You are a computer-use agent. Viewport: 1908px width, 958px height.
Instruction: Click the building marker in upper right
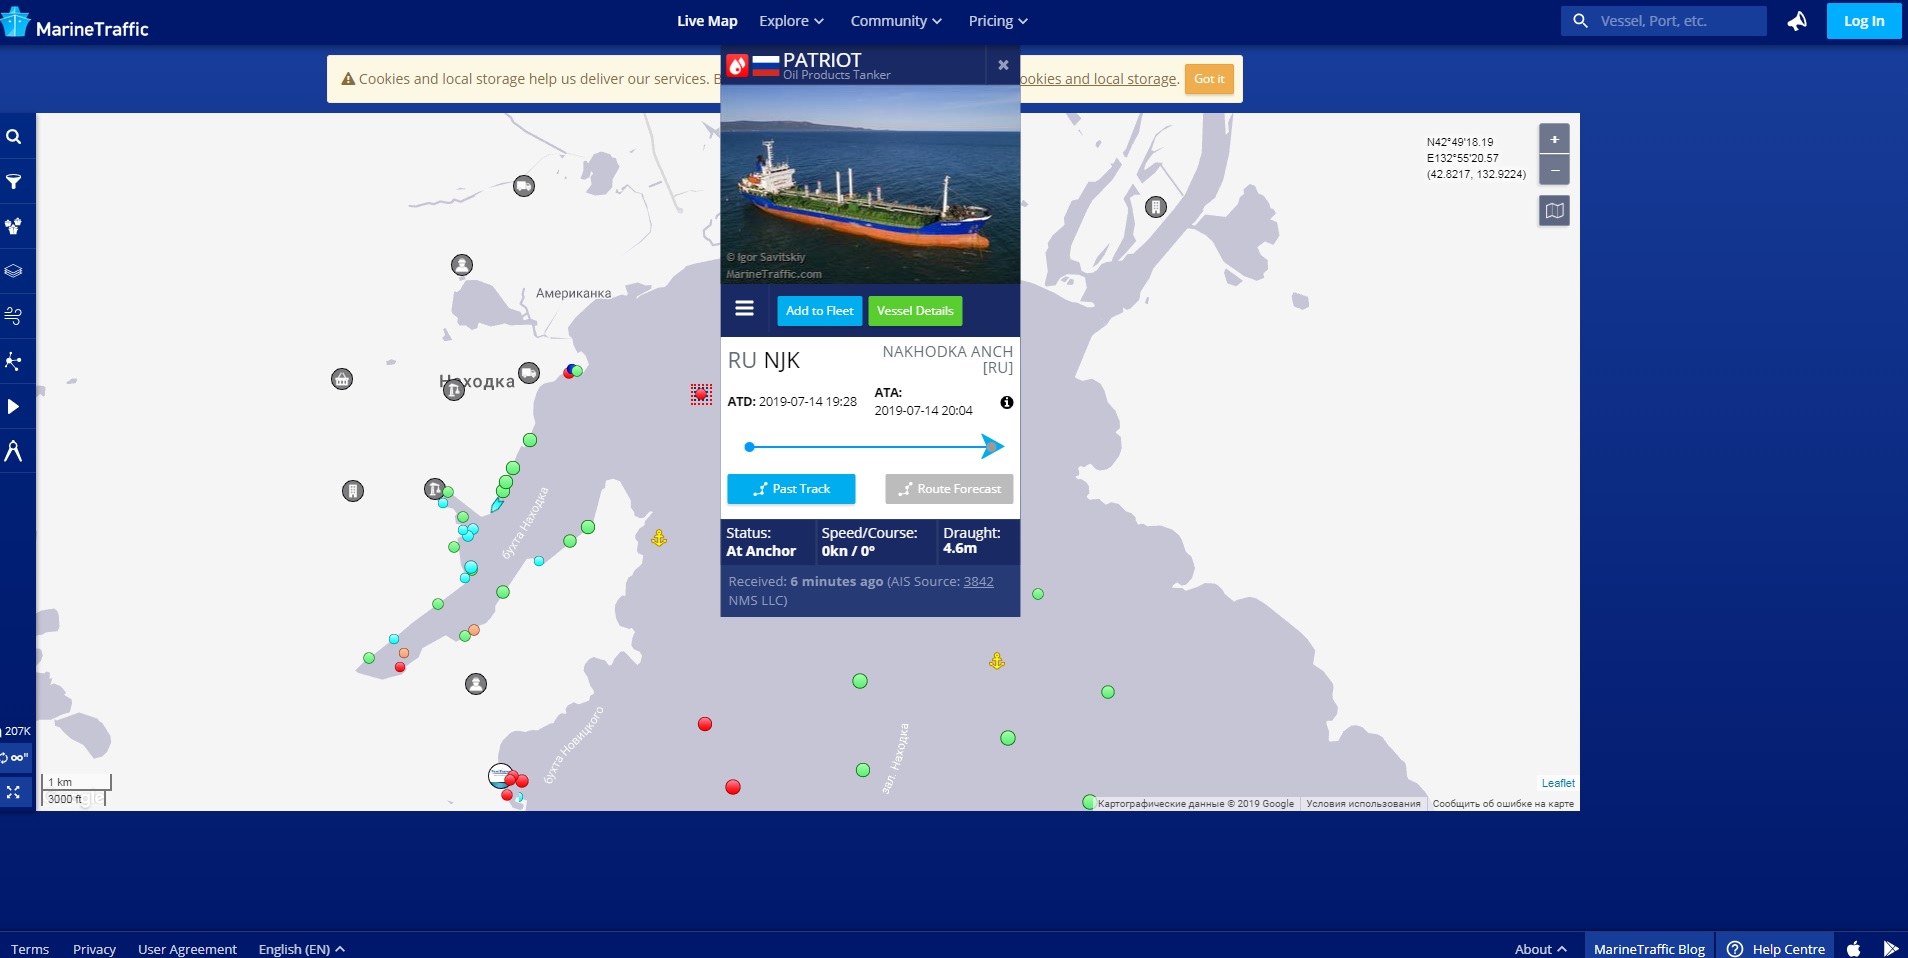(1156, 207)
